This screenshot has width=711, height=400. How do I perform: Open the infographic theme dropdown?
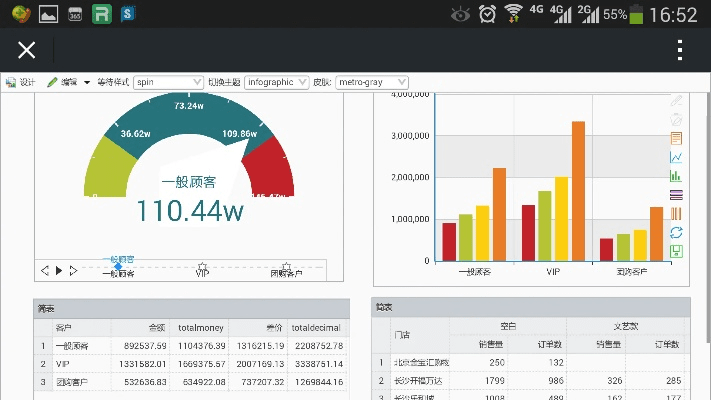(x=282, y=82)
